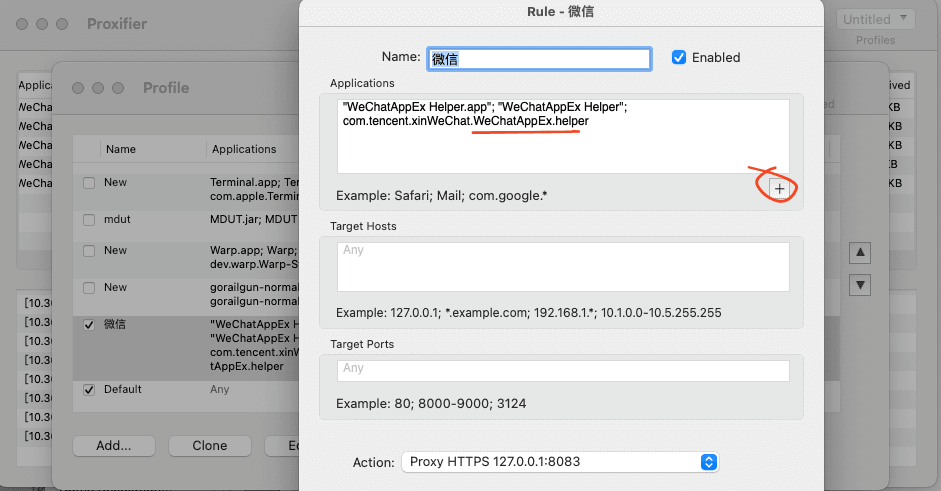941x491 pixels.
Task: Click the Name field containing 微信
Action: 539,59
